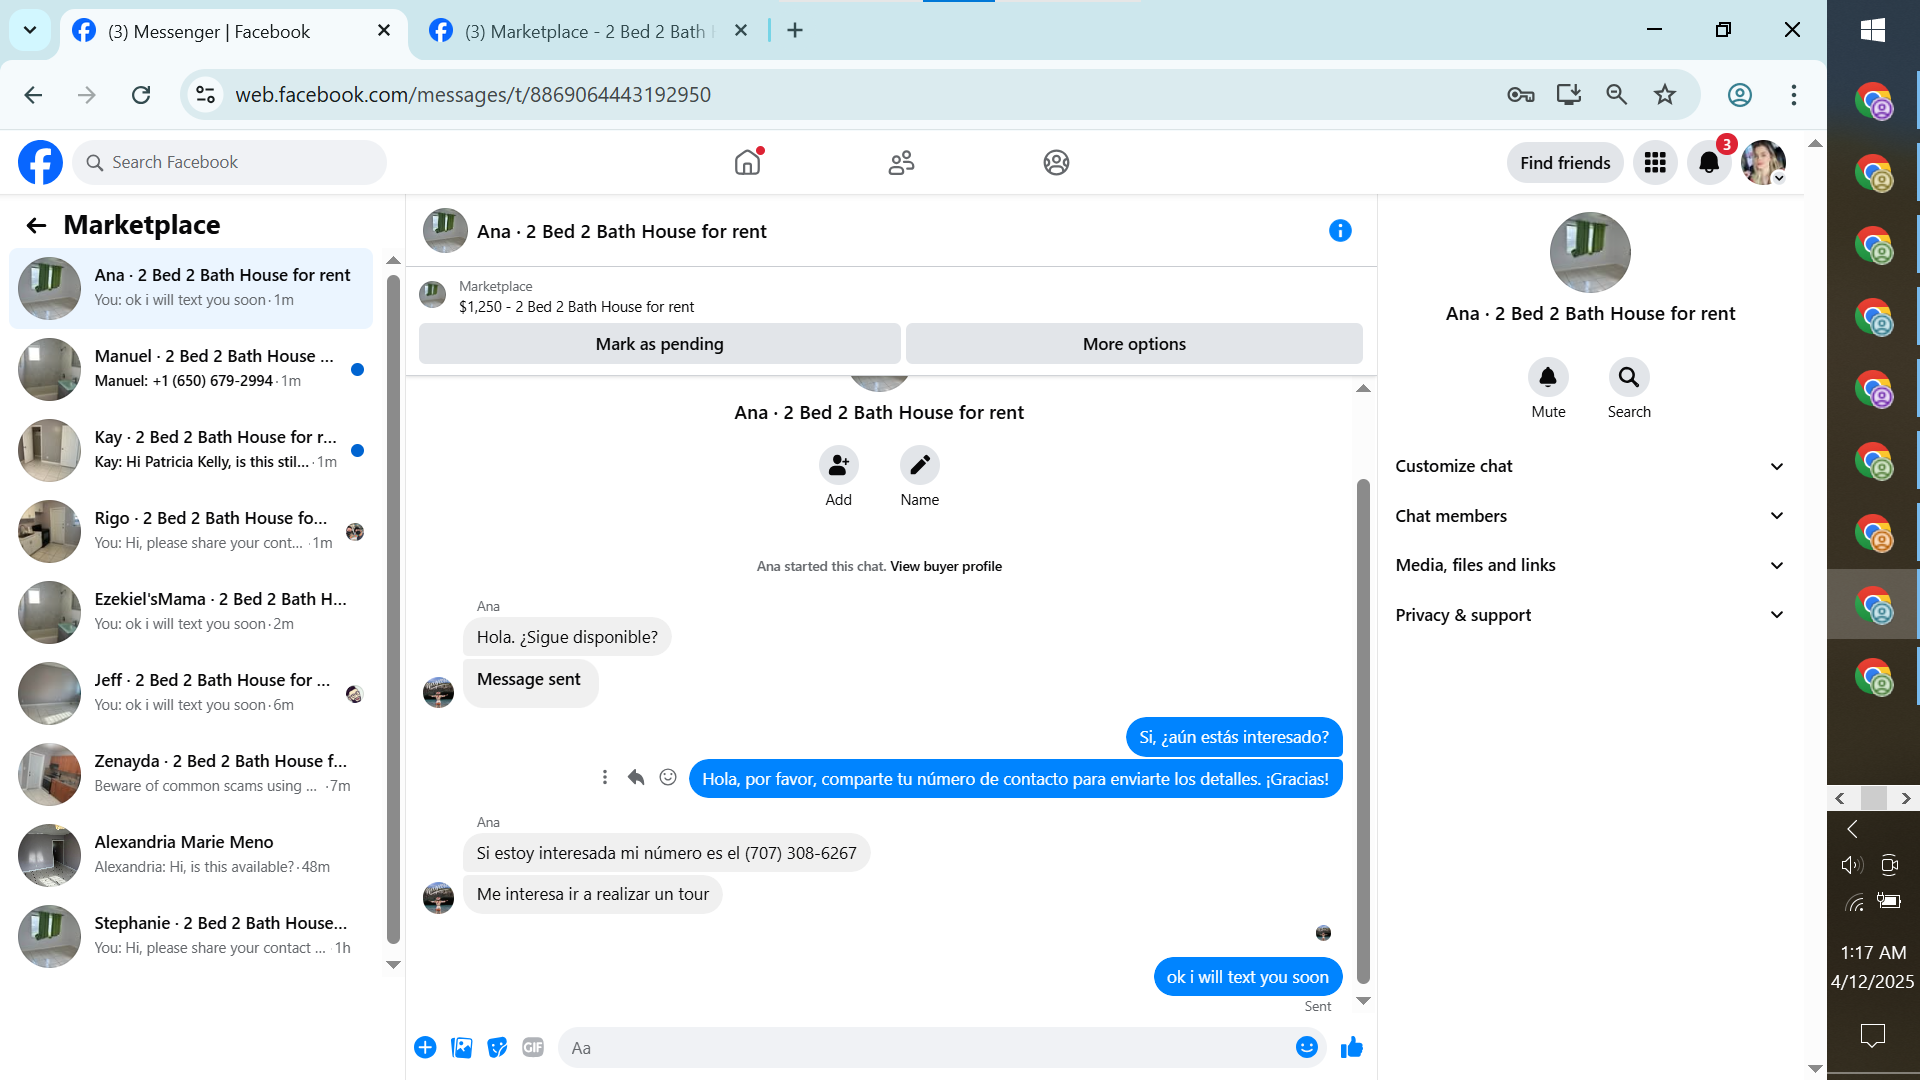Choose a sticker for the message

click(497, 1047)
